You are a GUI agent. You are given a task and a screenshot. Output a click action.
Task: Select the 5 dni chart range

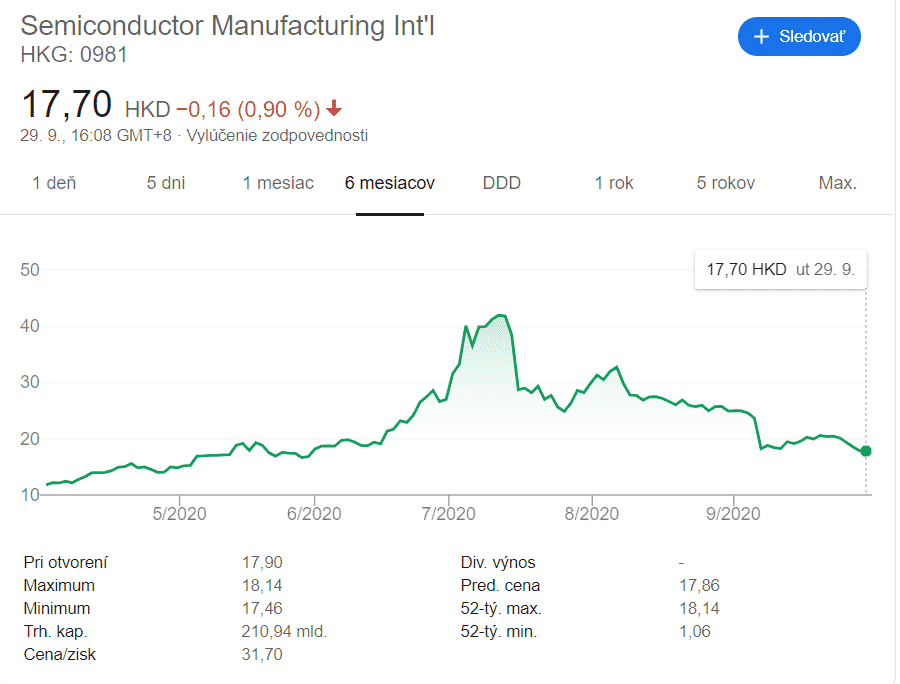tap(166, 183)
